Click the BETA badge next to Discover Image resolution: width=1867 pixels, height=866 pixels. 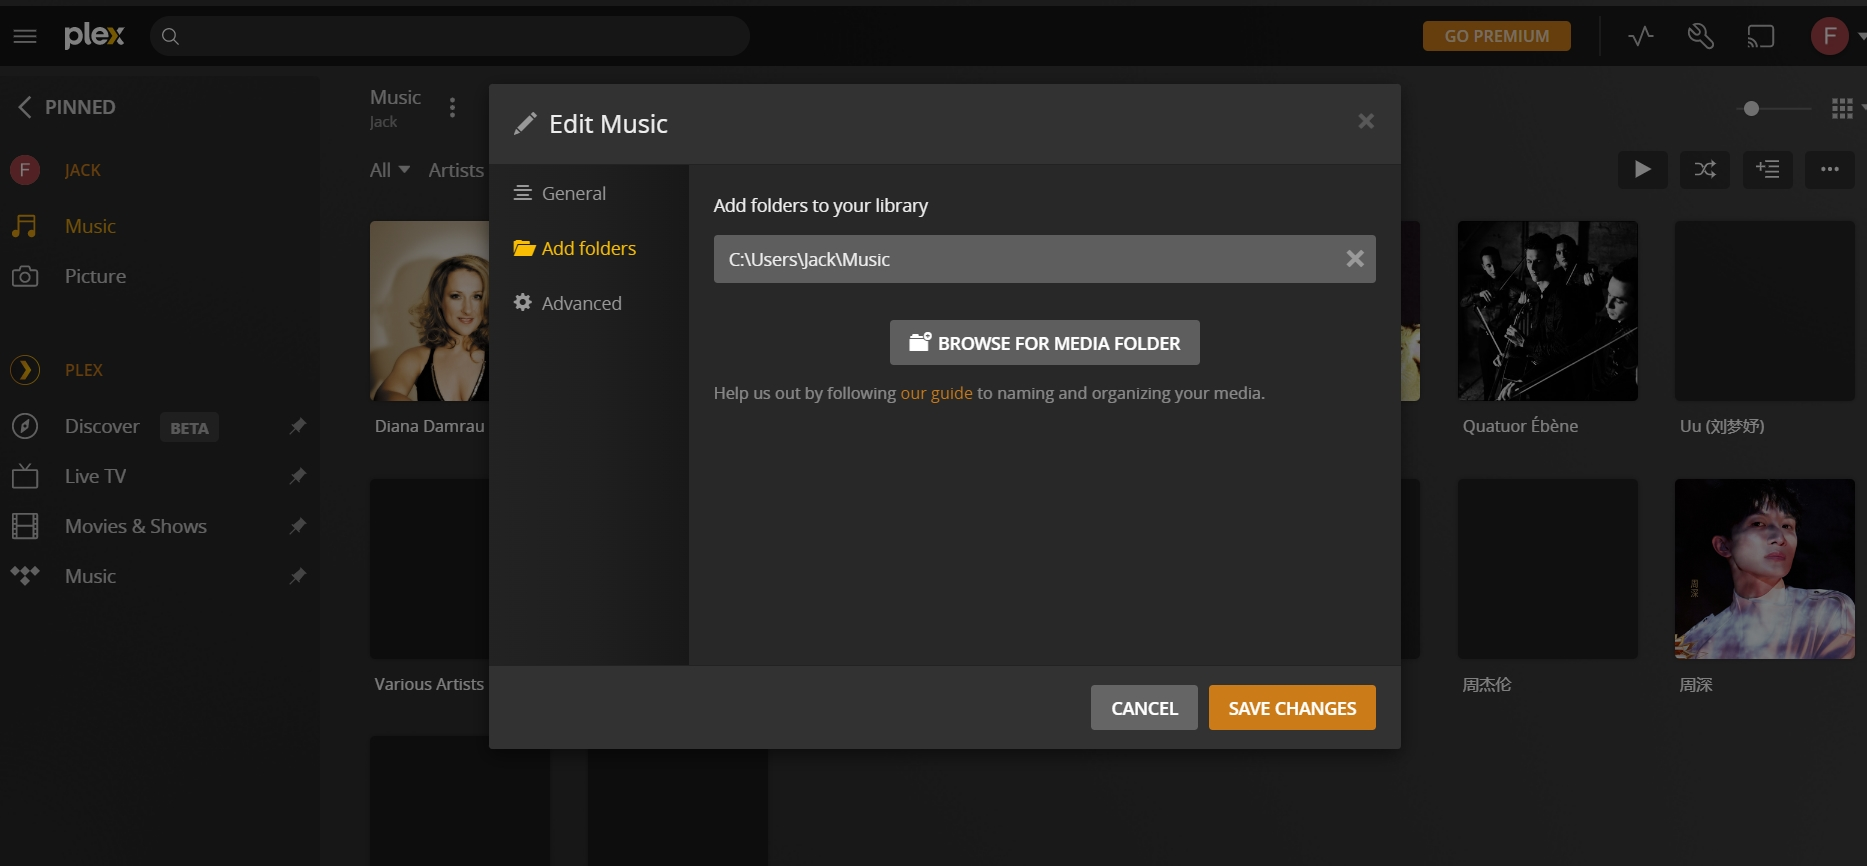189,428
